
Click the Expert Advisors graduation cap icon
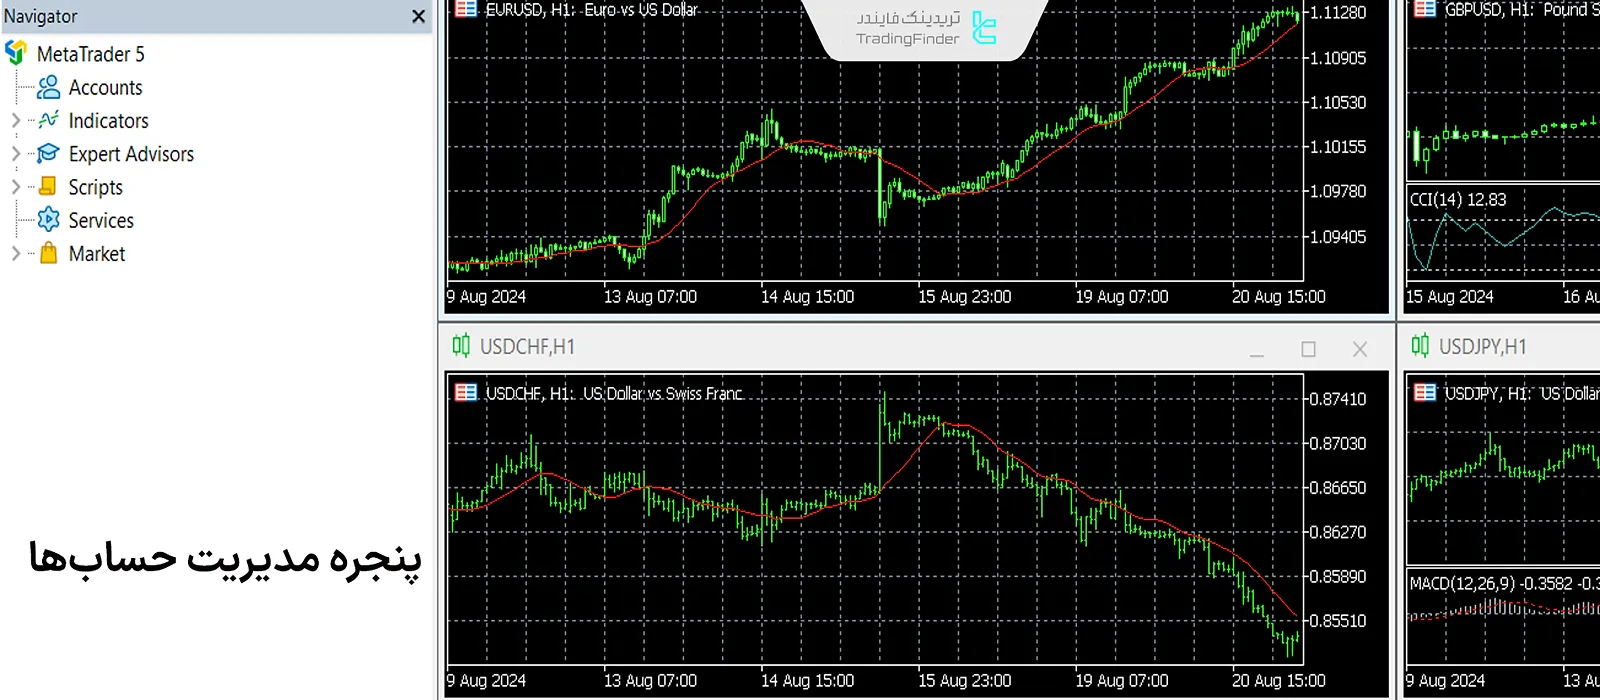pos(48,154)
